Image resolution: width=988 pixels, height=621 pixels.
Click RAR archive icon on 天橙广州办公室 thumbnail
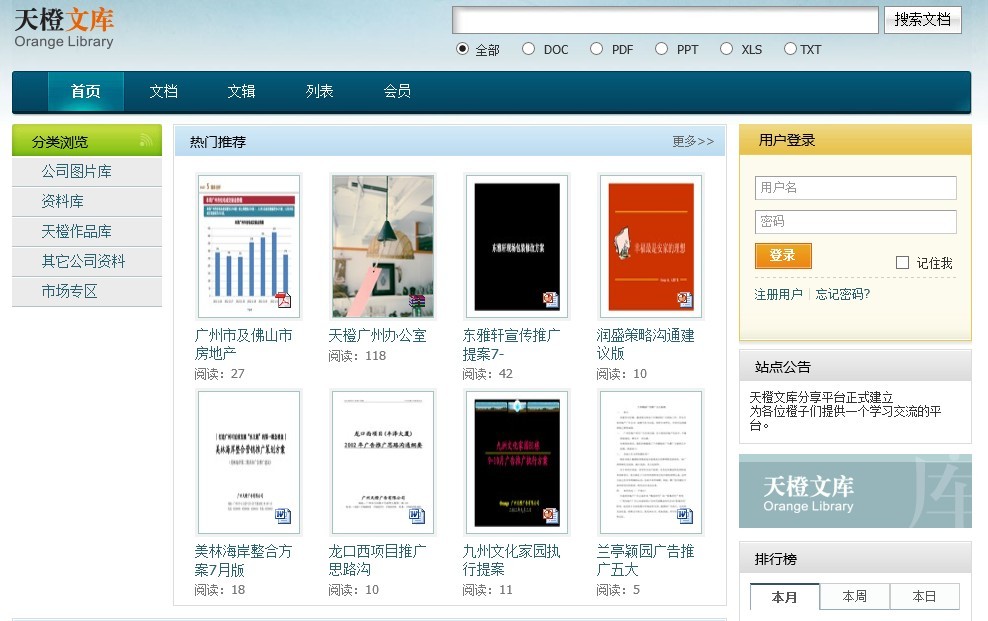click(x=418, y=301)
